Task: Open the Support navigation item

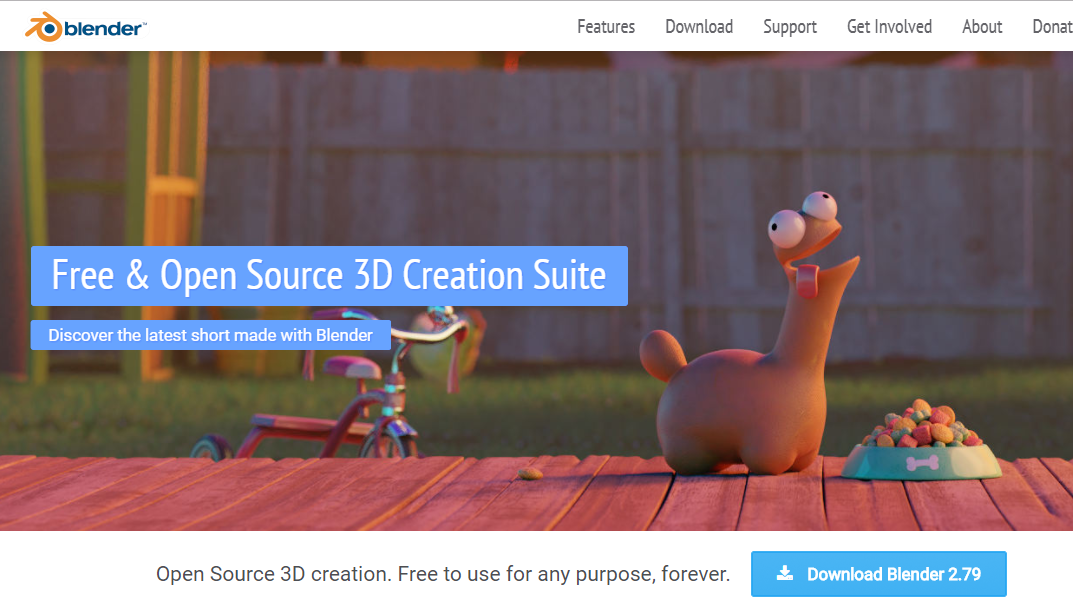Action: pos(790,27)
